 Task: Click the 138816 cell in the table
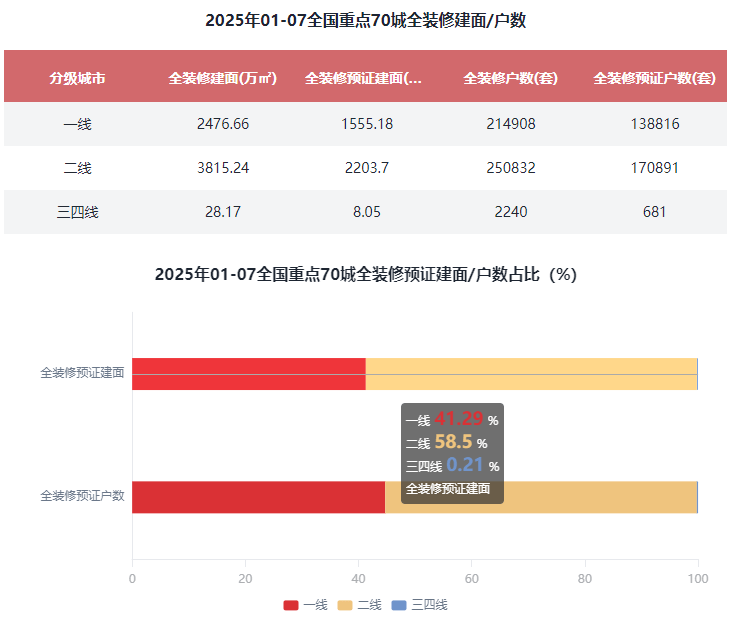pyautogui.click(x=655, y=124)
